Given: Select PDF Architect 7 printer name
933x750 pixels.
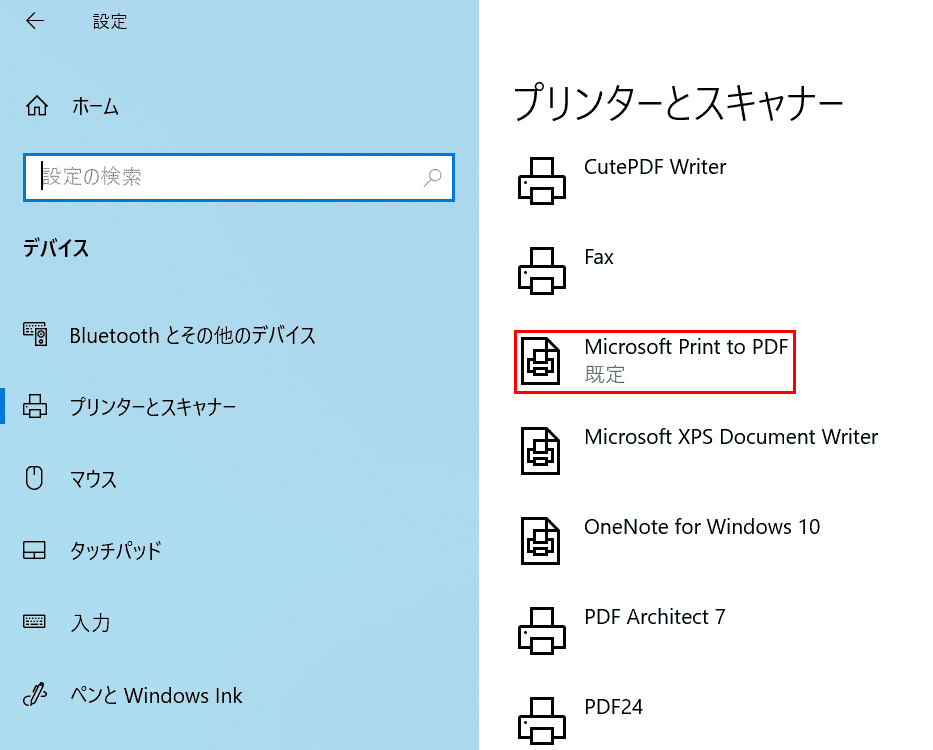Looking at the screenshot, I should click(x=655, y=617).
